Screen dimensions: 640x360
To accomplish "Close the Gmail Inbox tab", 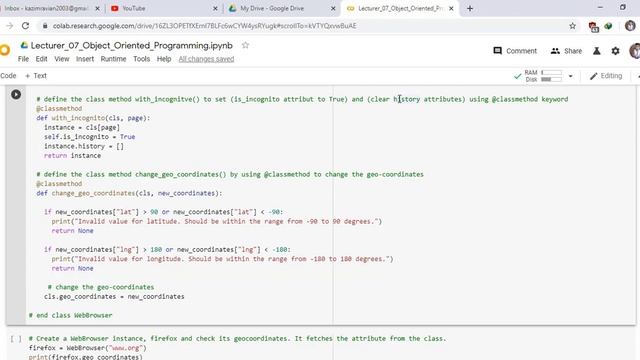I will [x=98, y=8].
